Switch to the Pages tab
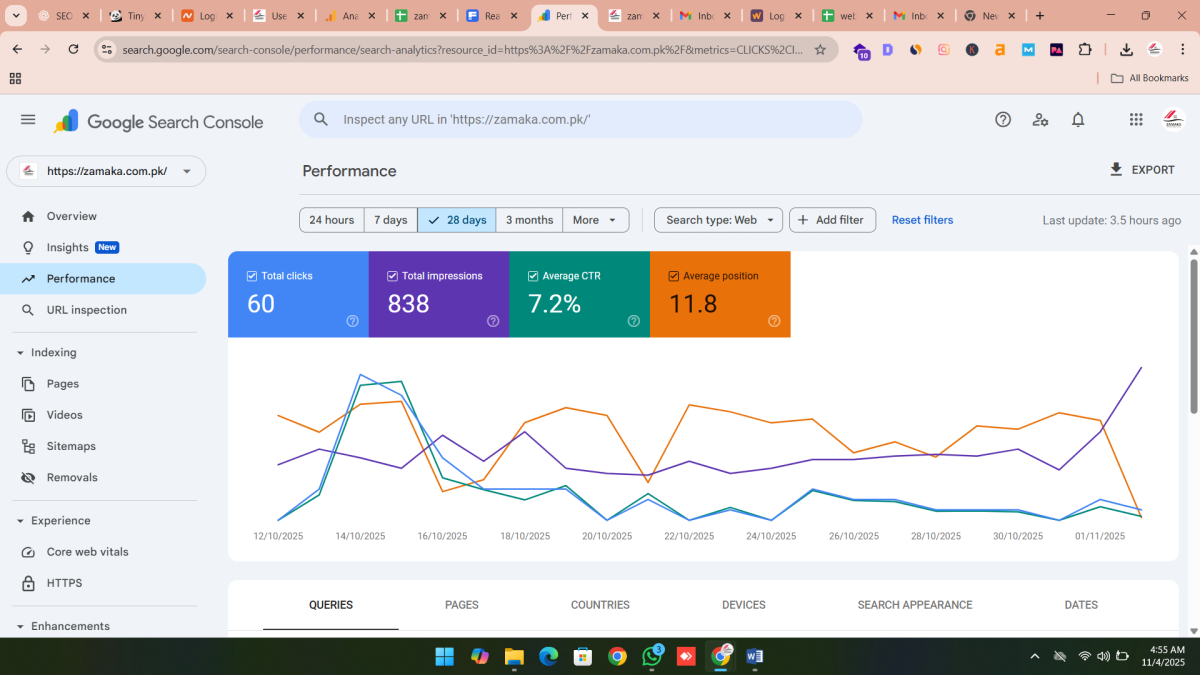 tap(461, 605)
